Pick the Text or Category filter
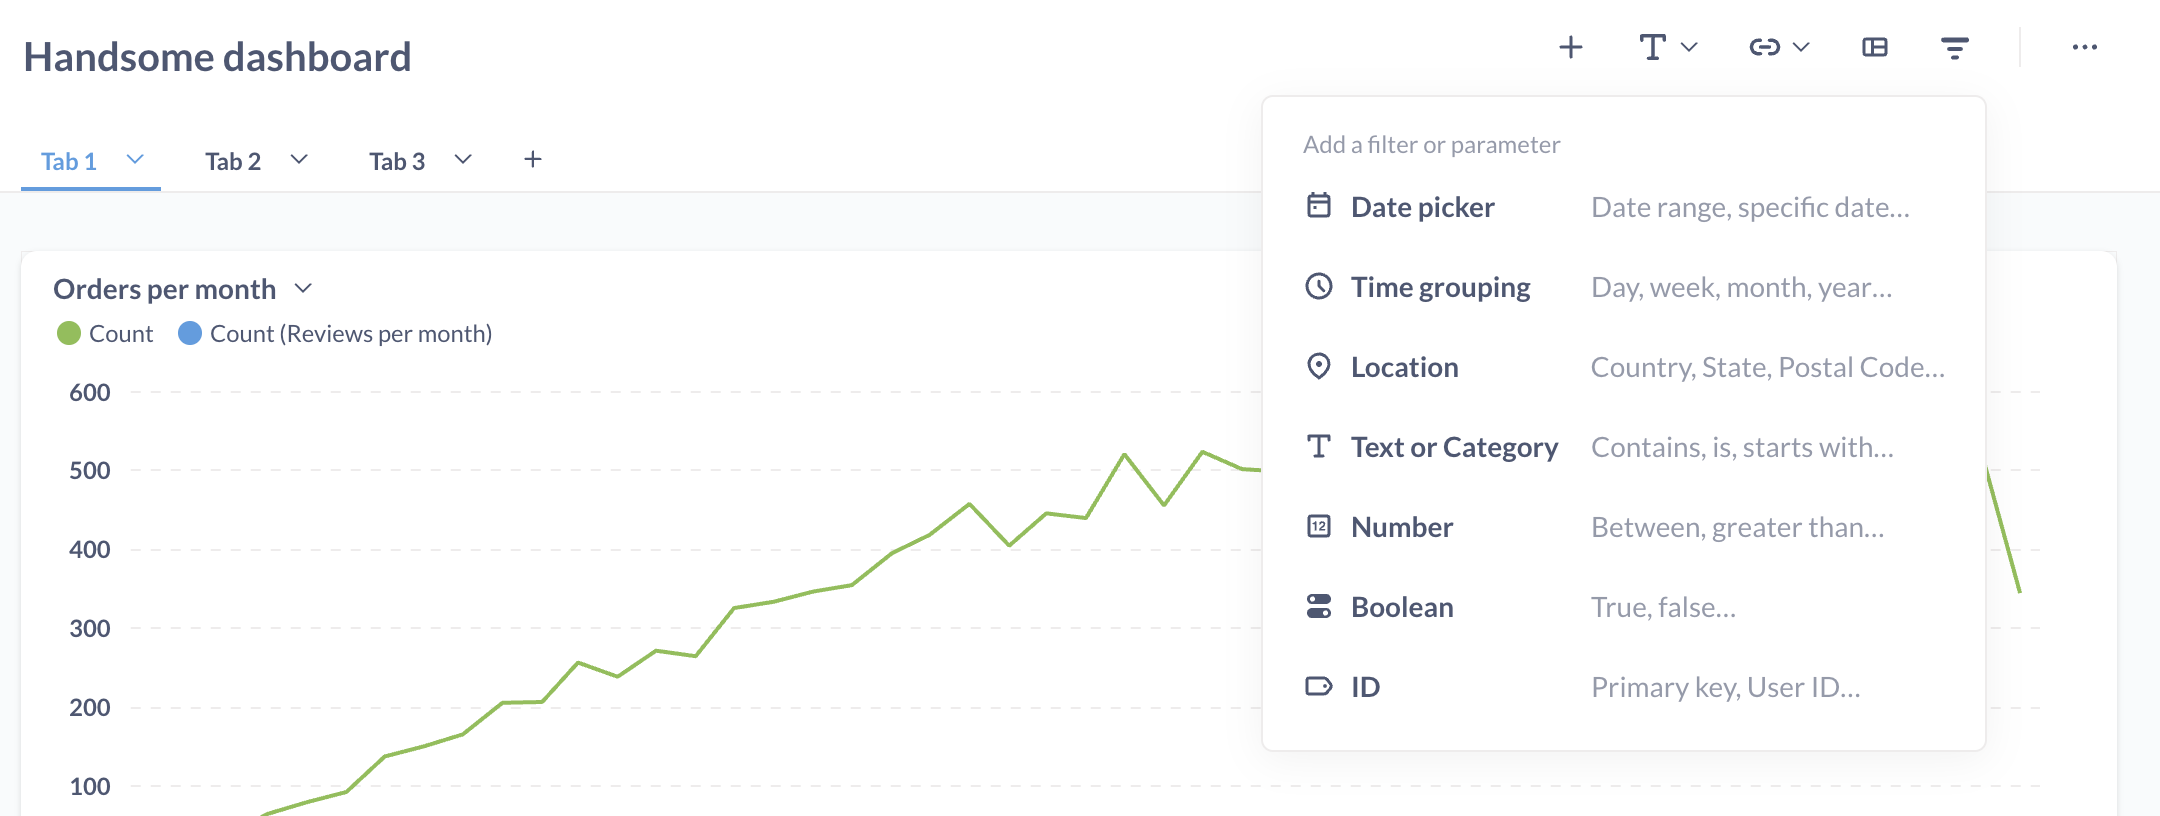The width and height of the screenshot is (2160, 816). (x=1454, y=447)
